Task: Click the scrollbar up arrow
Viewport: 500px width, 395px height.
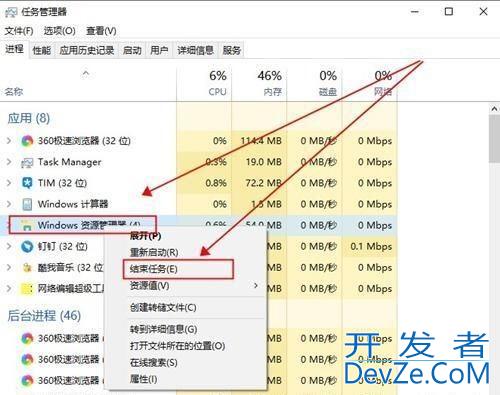Action: click(x=494, y=109)
